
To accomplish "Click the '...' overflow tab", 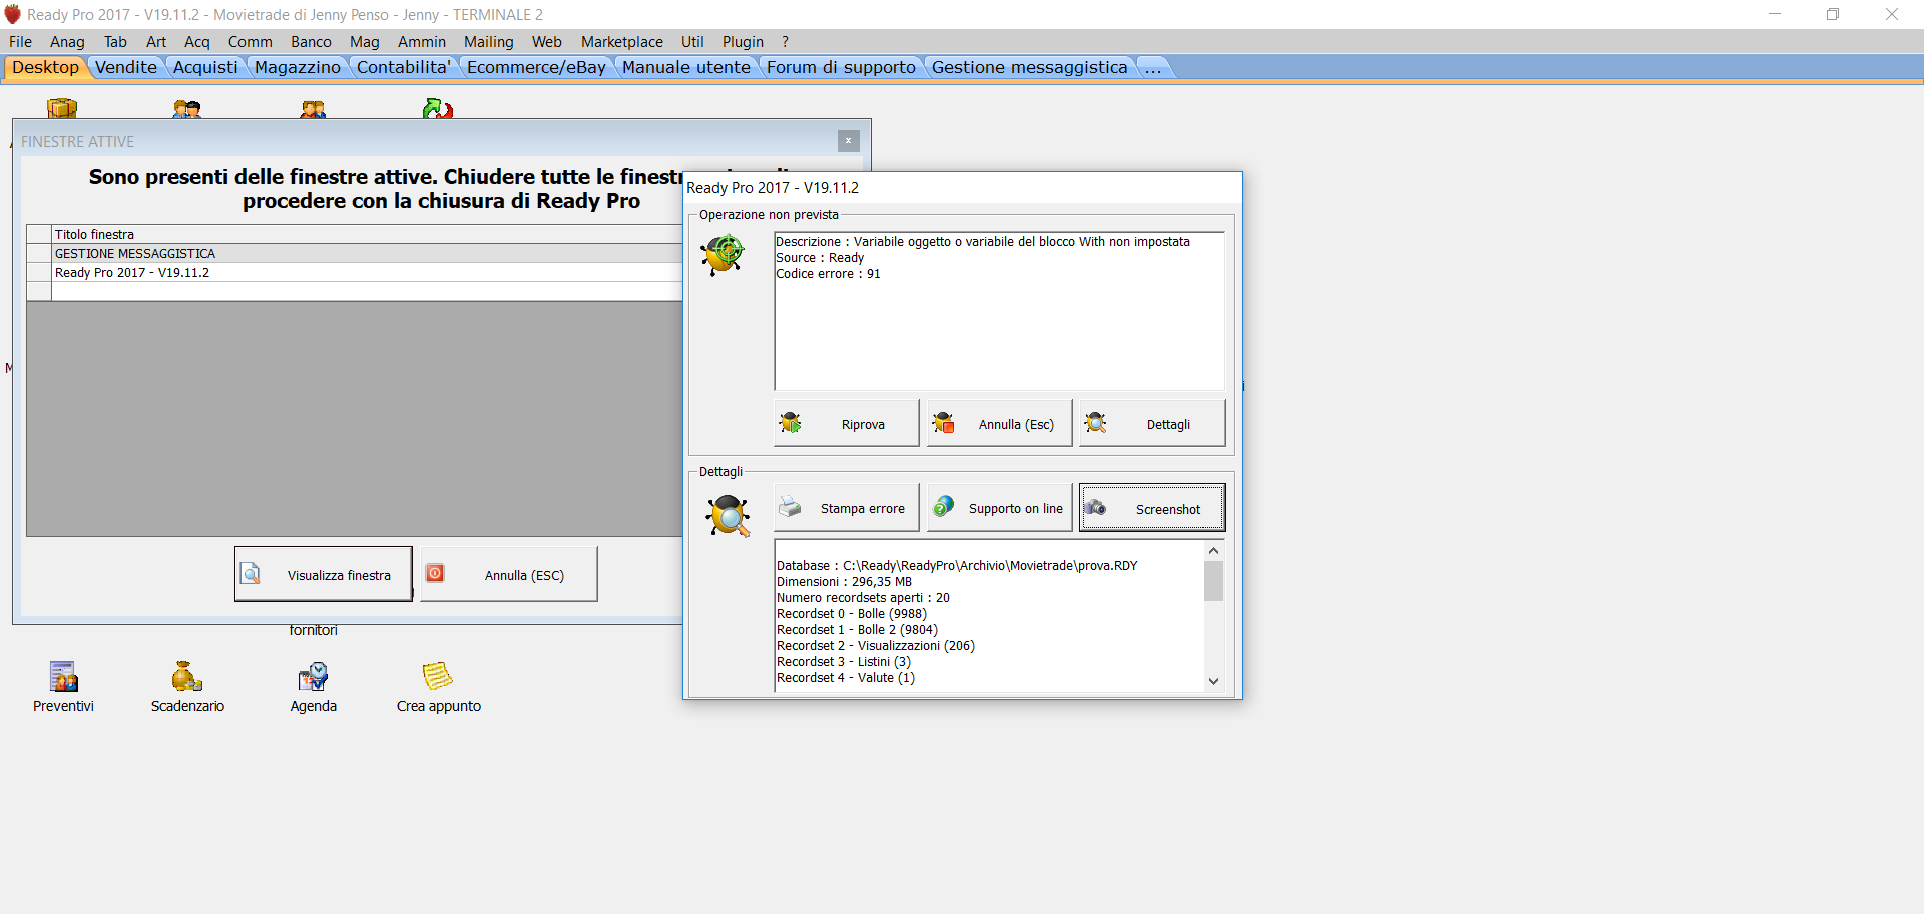I will pyautogui.click(x=1153, y=67).
